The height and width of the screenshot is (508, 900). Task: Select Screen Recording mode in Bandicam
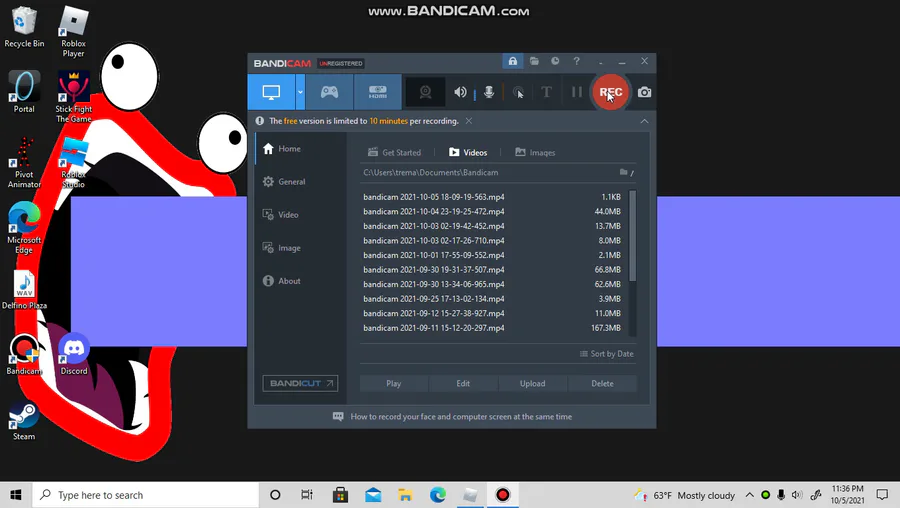(x=271, y=92)
